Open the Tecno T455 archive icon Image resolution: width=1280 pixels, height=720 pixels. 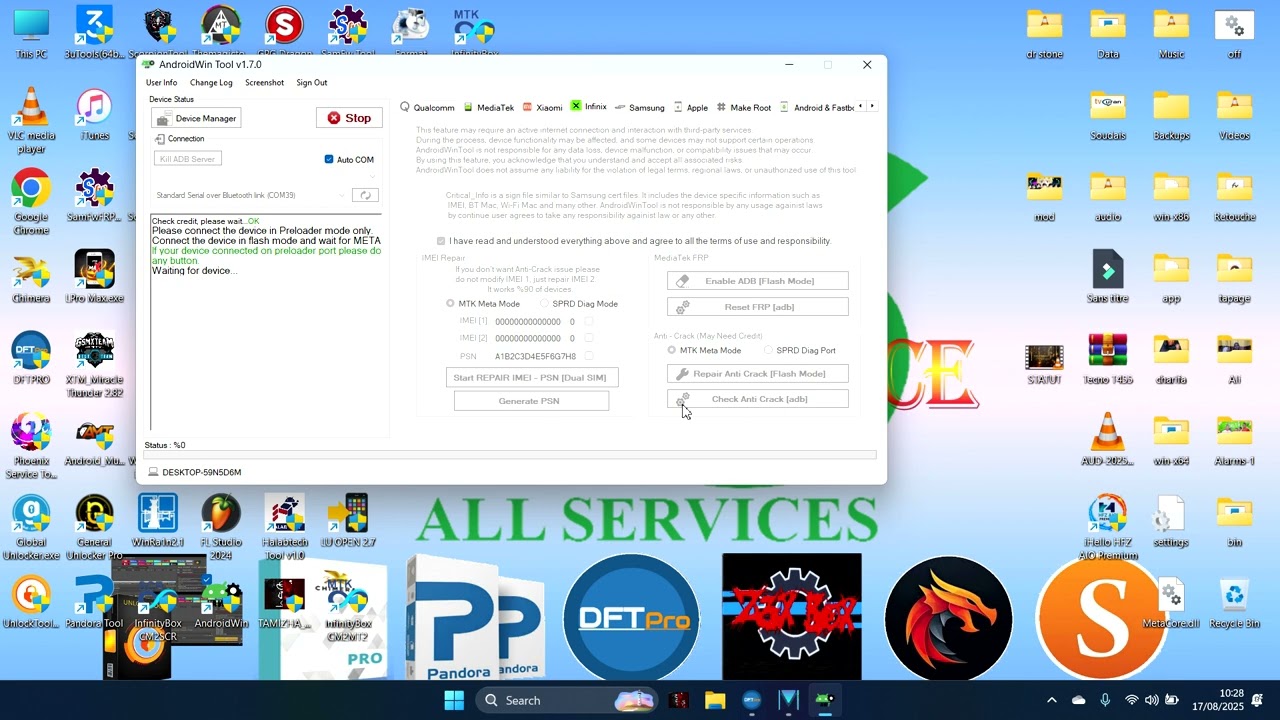[x=1107, y=359]
